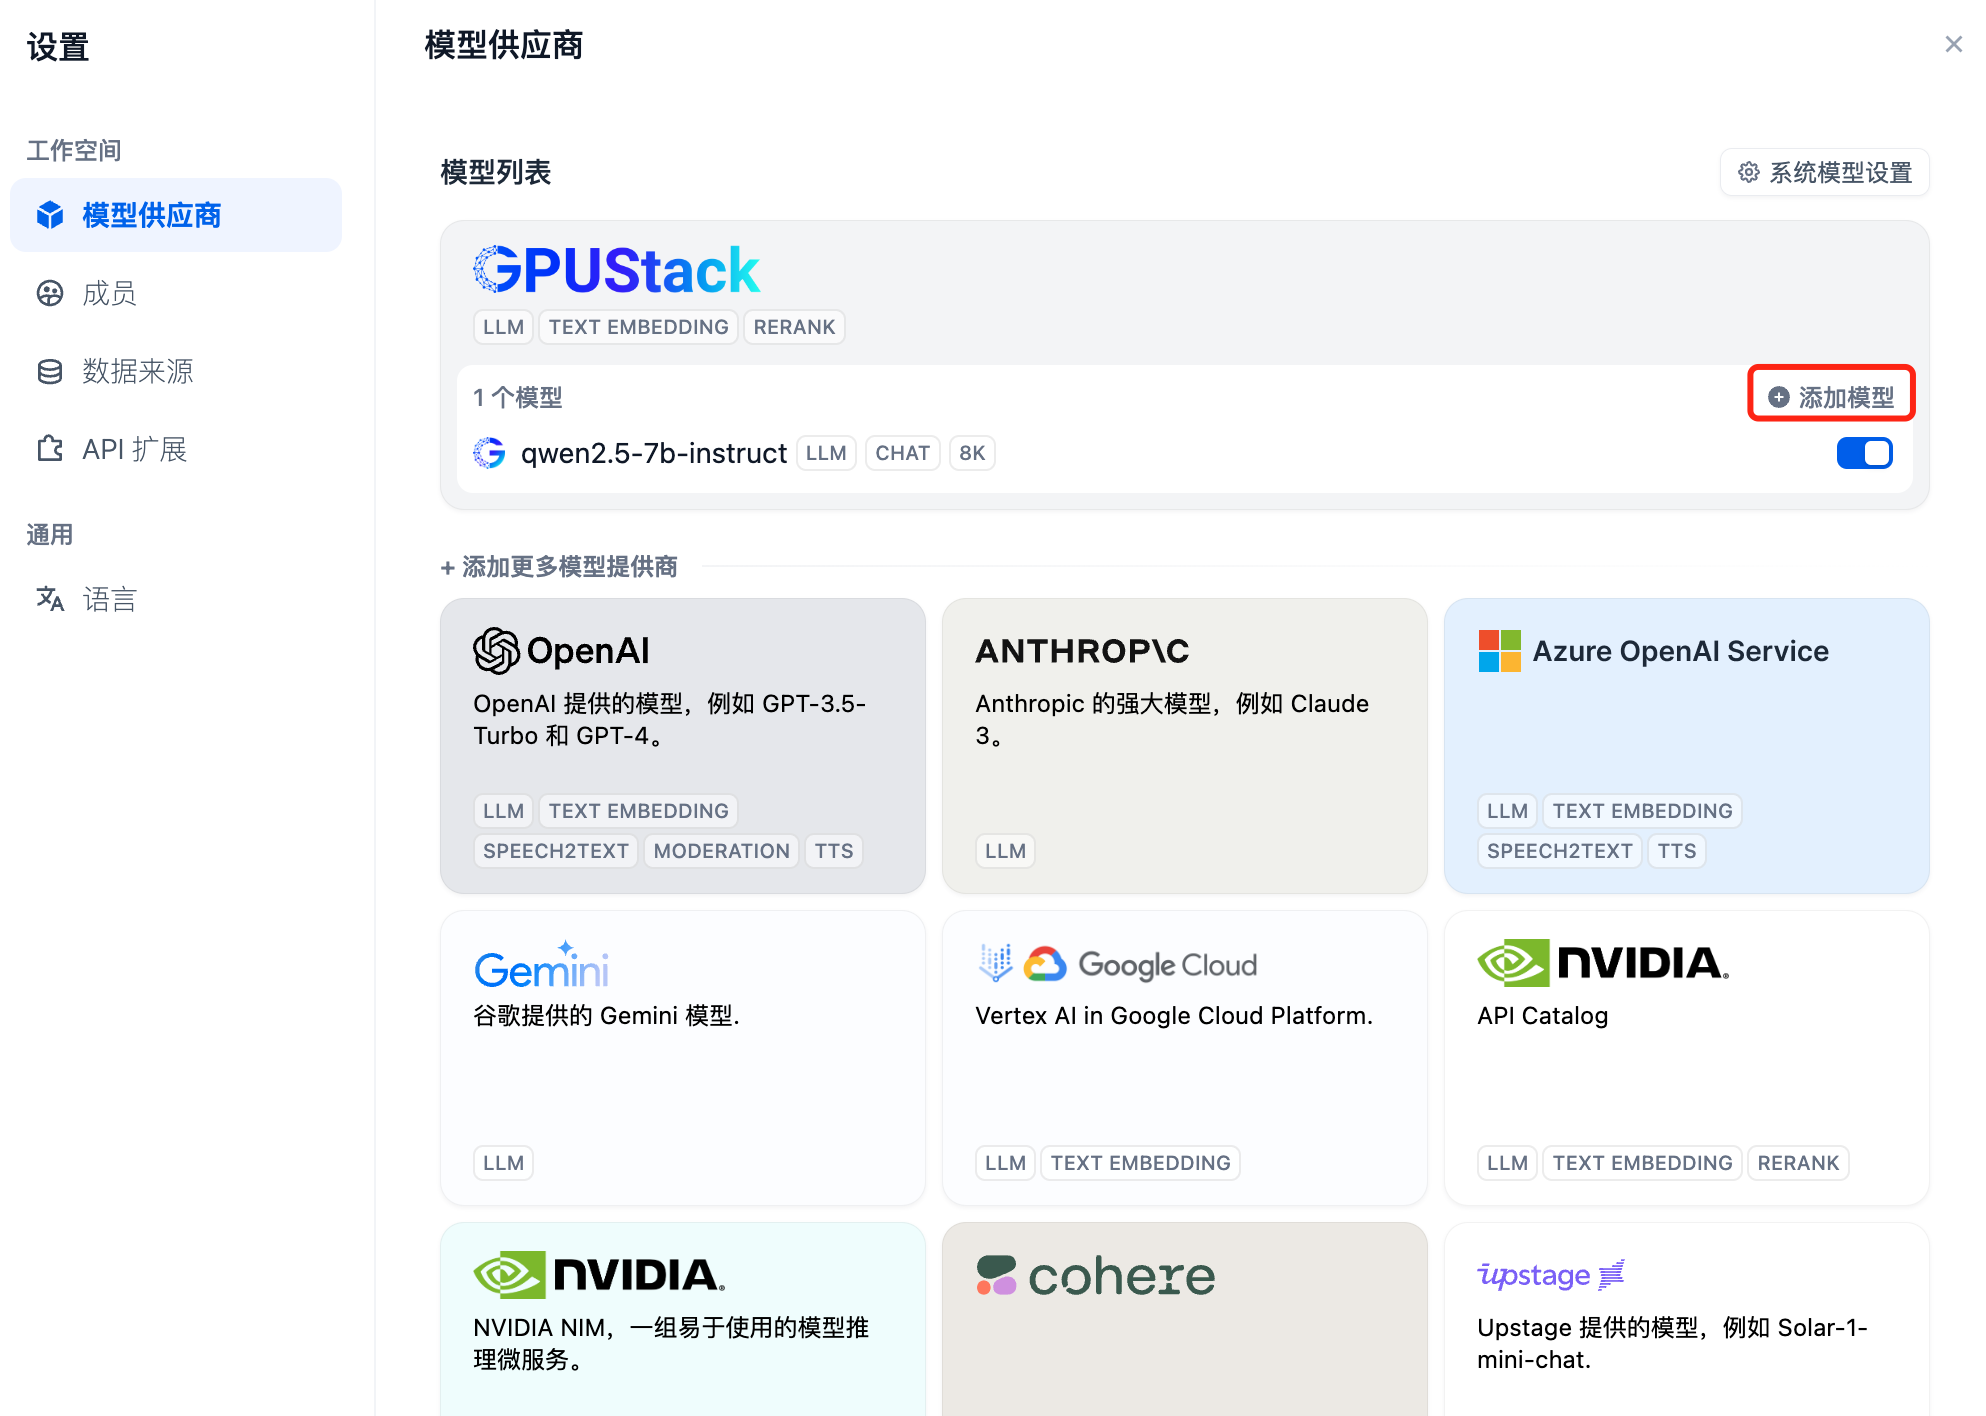This screenshot has height=1416, width=1986.
Task: Click the Anthropic provider card
Action: click(1082, 650)
